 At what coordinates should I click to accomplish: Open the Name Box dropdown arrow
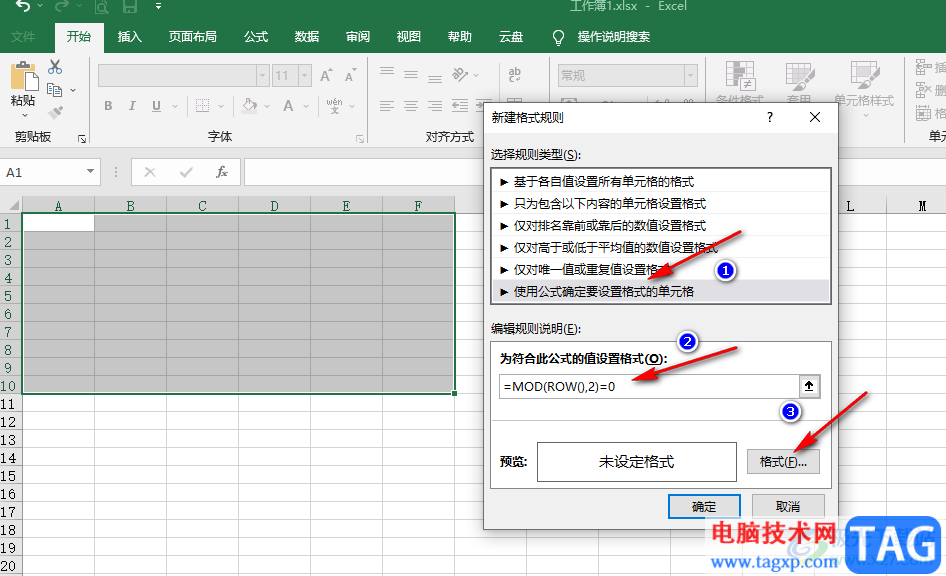90,172
